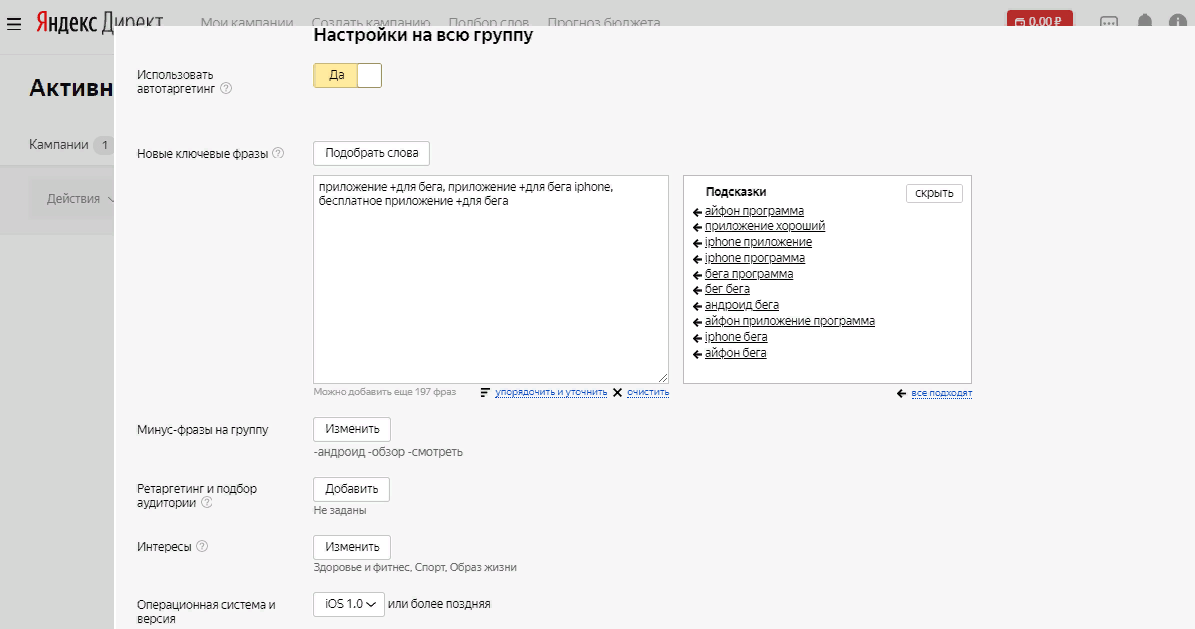Viewport: 1195px width, 629px height.
Task: Click the help icon next to автотаргетинг
Action: click(227, 88)
